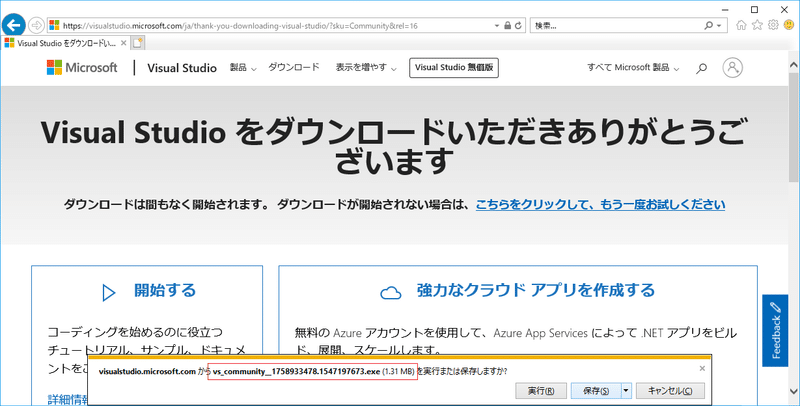Open the account sign-in avatar icon
800x406 pixels.
pyautogui.click(x=732, y=67)
